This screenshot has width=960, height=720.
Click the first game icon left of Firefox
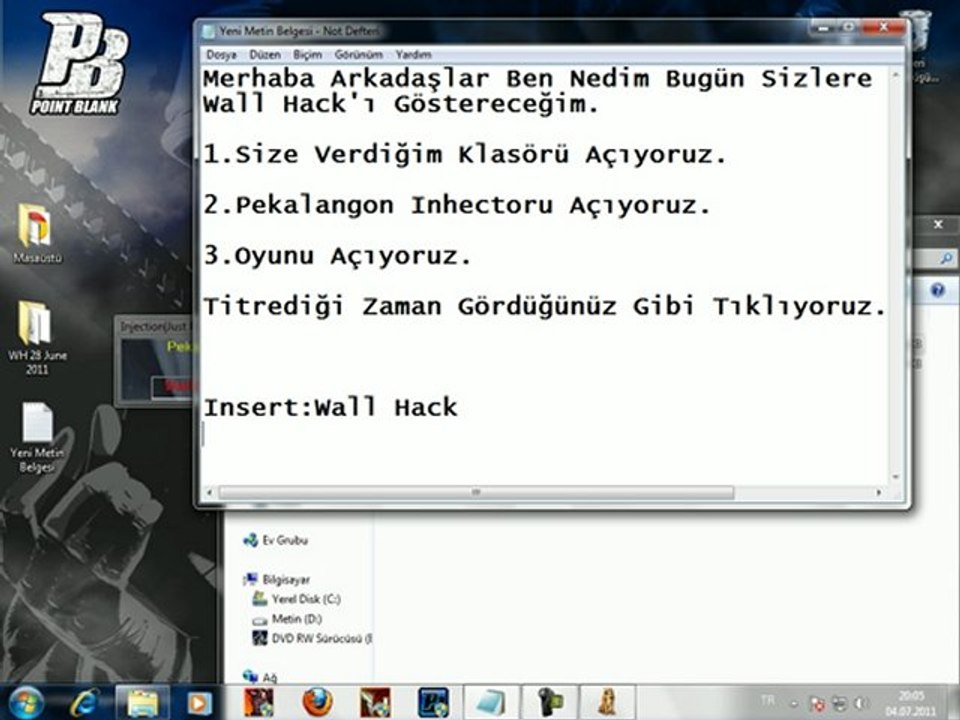coord(259,702)
